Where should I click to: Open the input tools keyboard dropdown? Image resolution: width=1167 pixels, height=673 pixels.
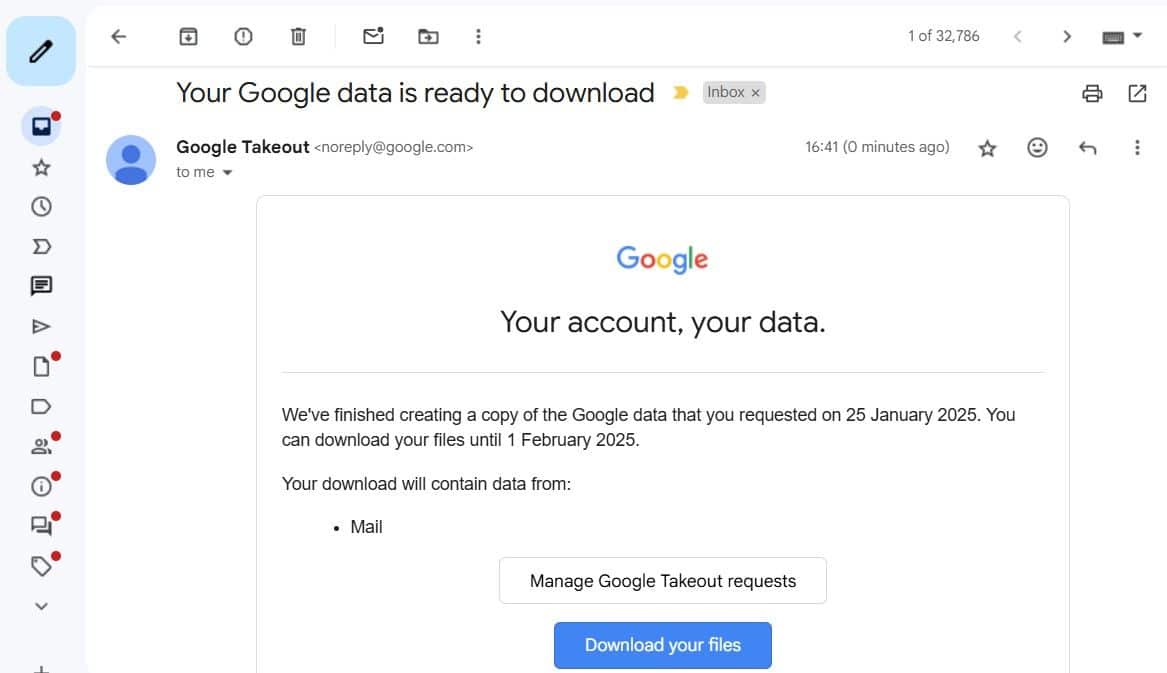click(1120, 35)
